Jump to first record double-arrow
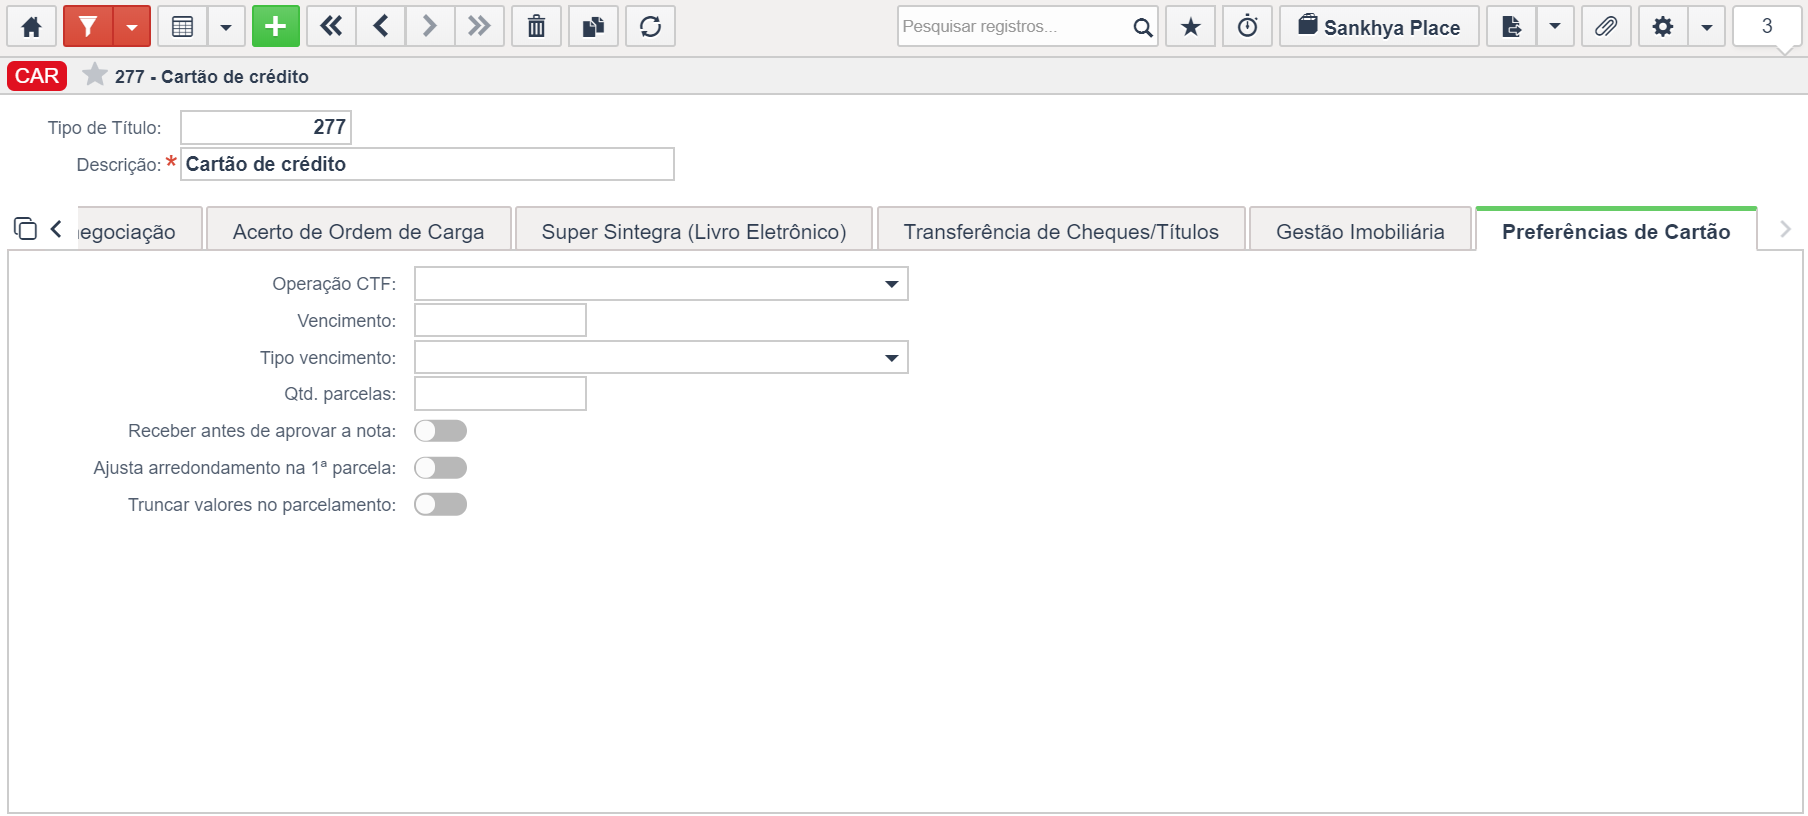Screen dimensions: 1808x816 [x=331, y=27]
